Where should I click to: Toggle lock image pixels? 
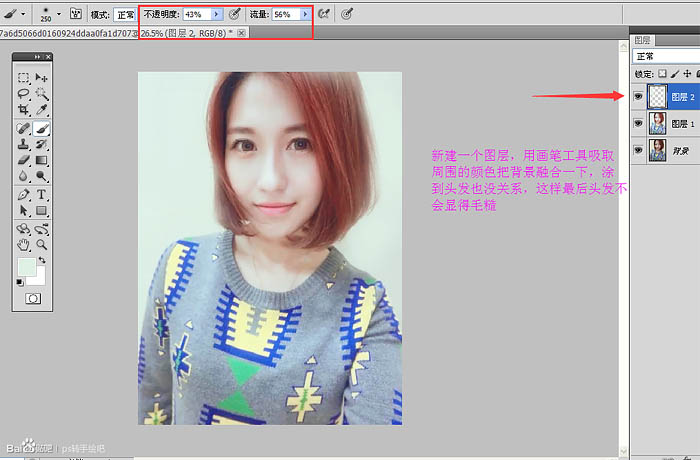[675, 74]
